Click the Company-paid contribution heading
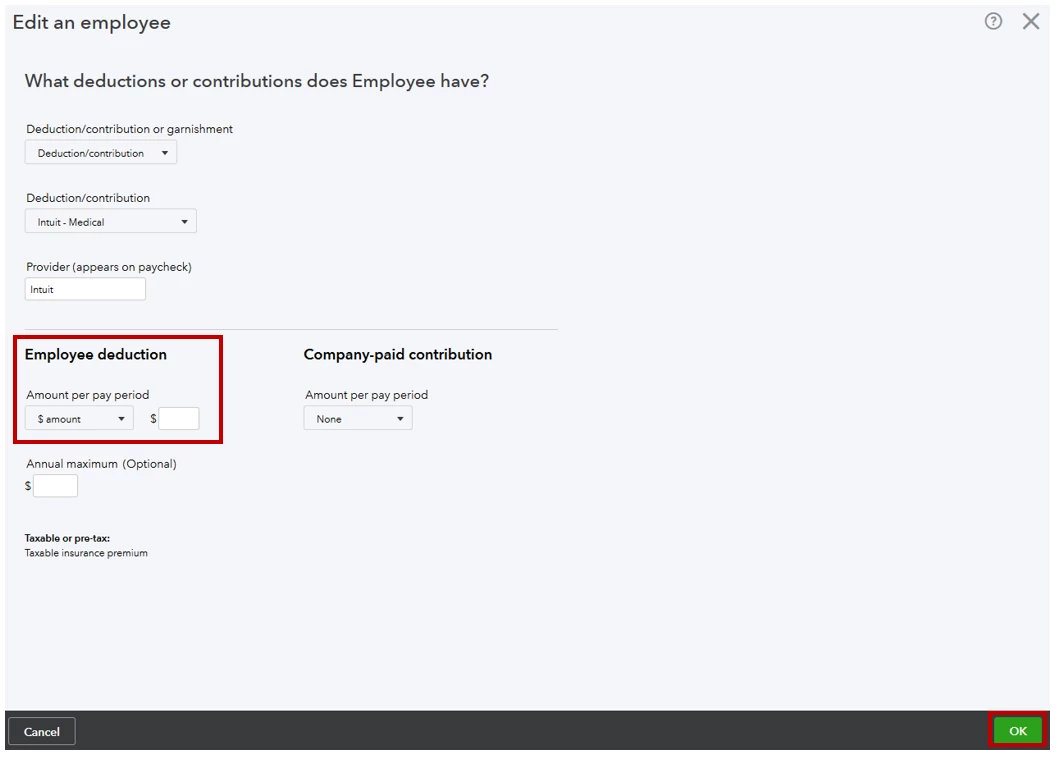The image size is (1059, 758). pyautogui.click(x=398, y=355)
